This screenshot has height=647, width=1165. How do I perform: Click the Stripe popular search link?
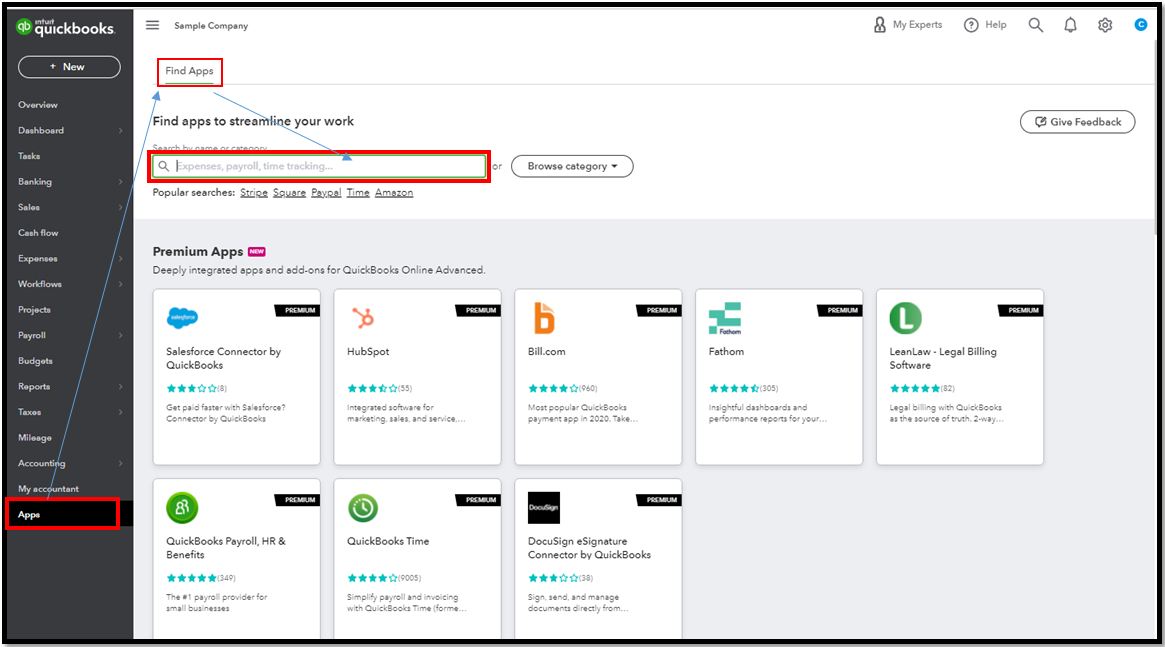[254, 193]
